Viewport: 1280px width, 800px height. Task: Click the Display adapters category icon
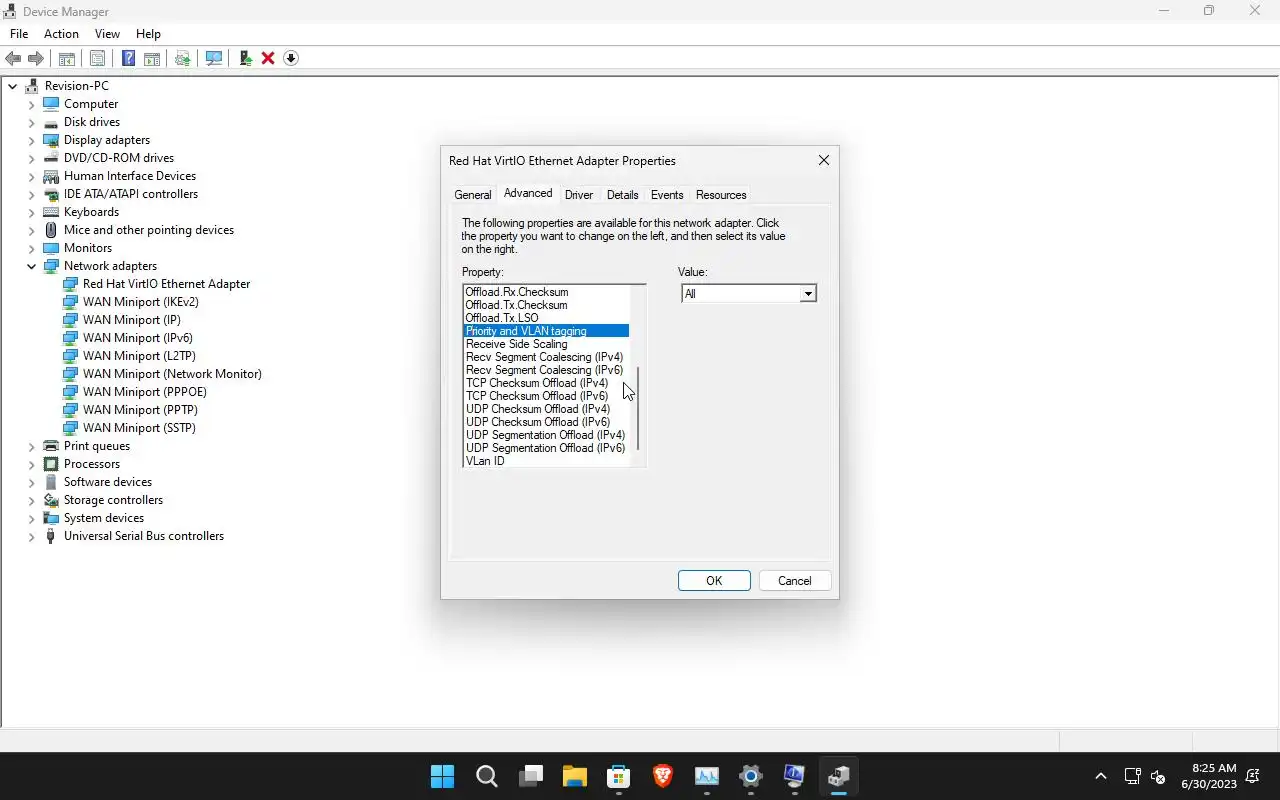coord(51,140)
